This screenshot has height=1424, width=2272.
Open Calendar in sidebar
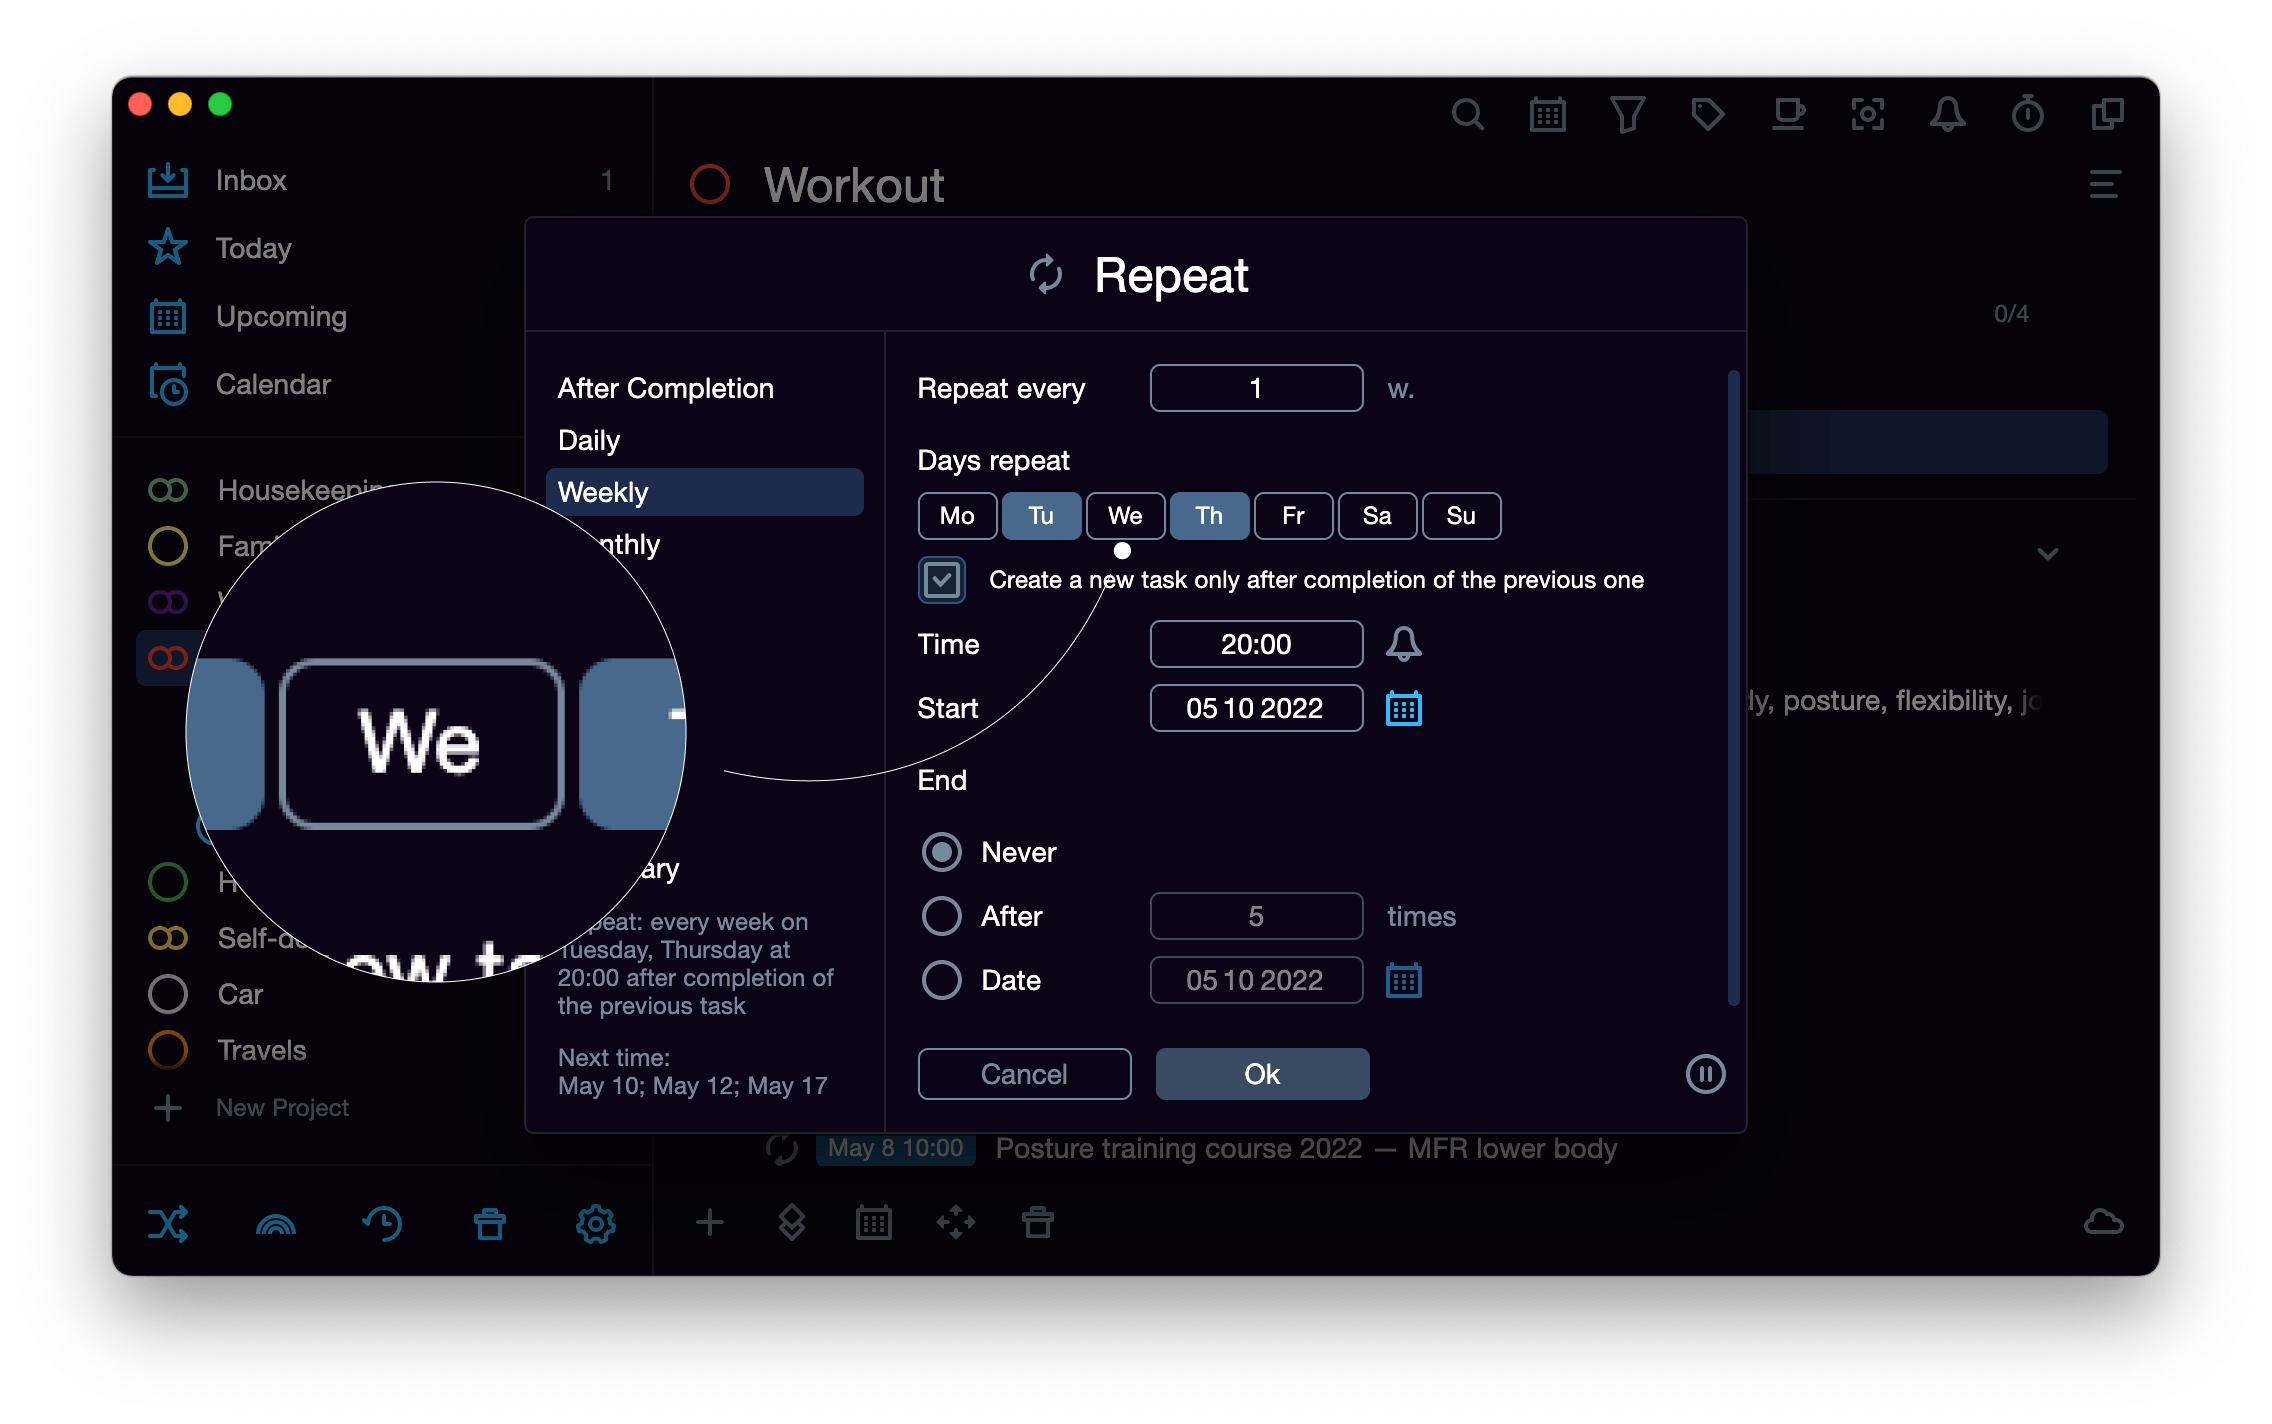(x=273, y=384)
